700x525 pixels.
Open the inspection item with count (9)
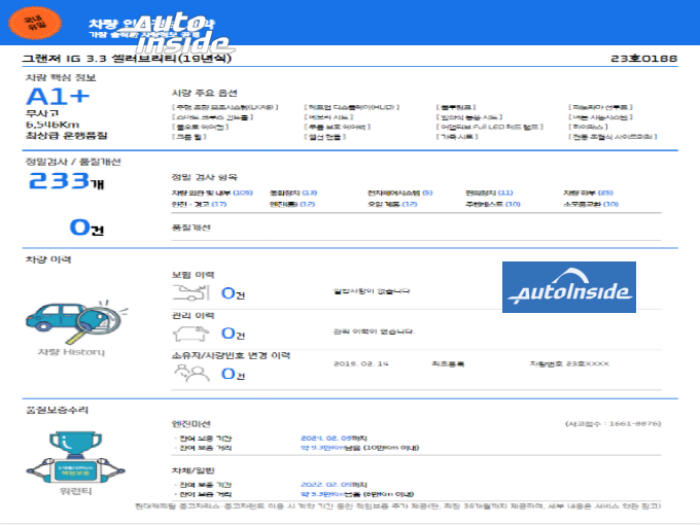point(400,193)
